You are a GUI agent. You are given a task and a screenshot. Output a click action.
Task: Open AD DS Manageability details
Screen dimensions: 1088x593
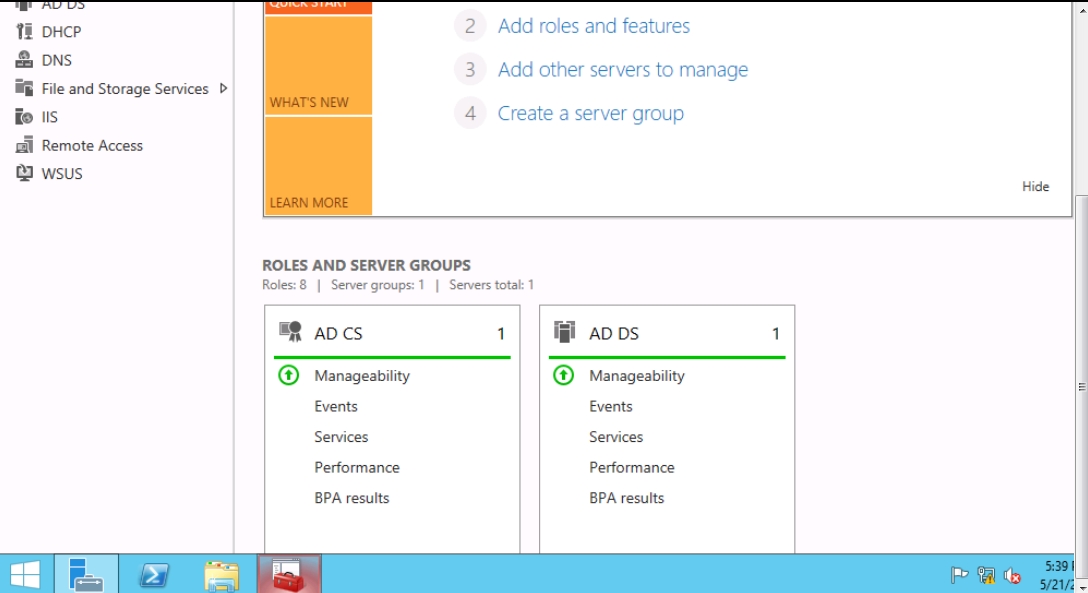click(637, 376)
